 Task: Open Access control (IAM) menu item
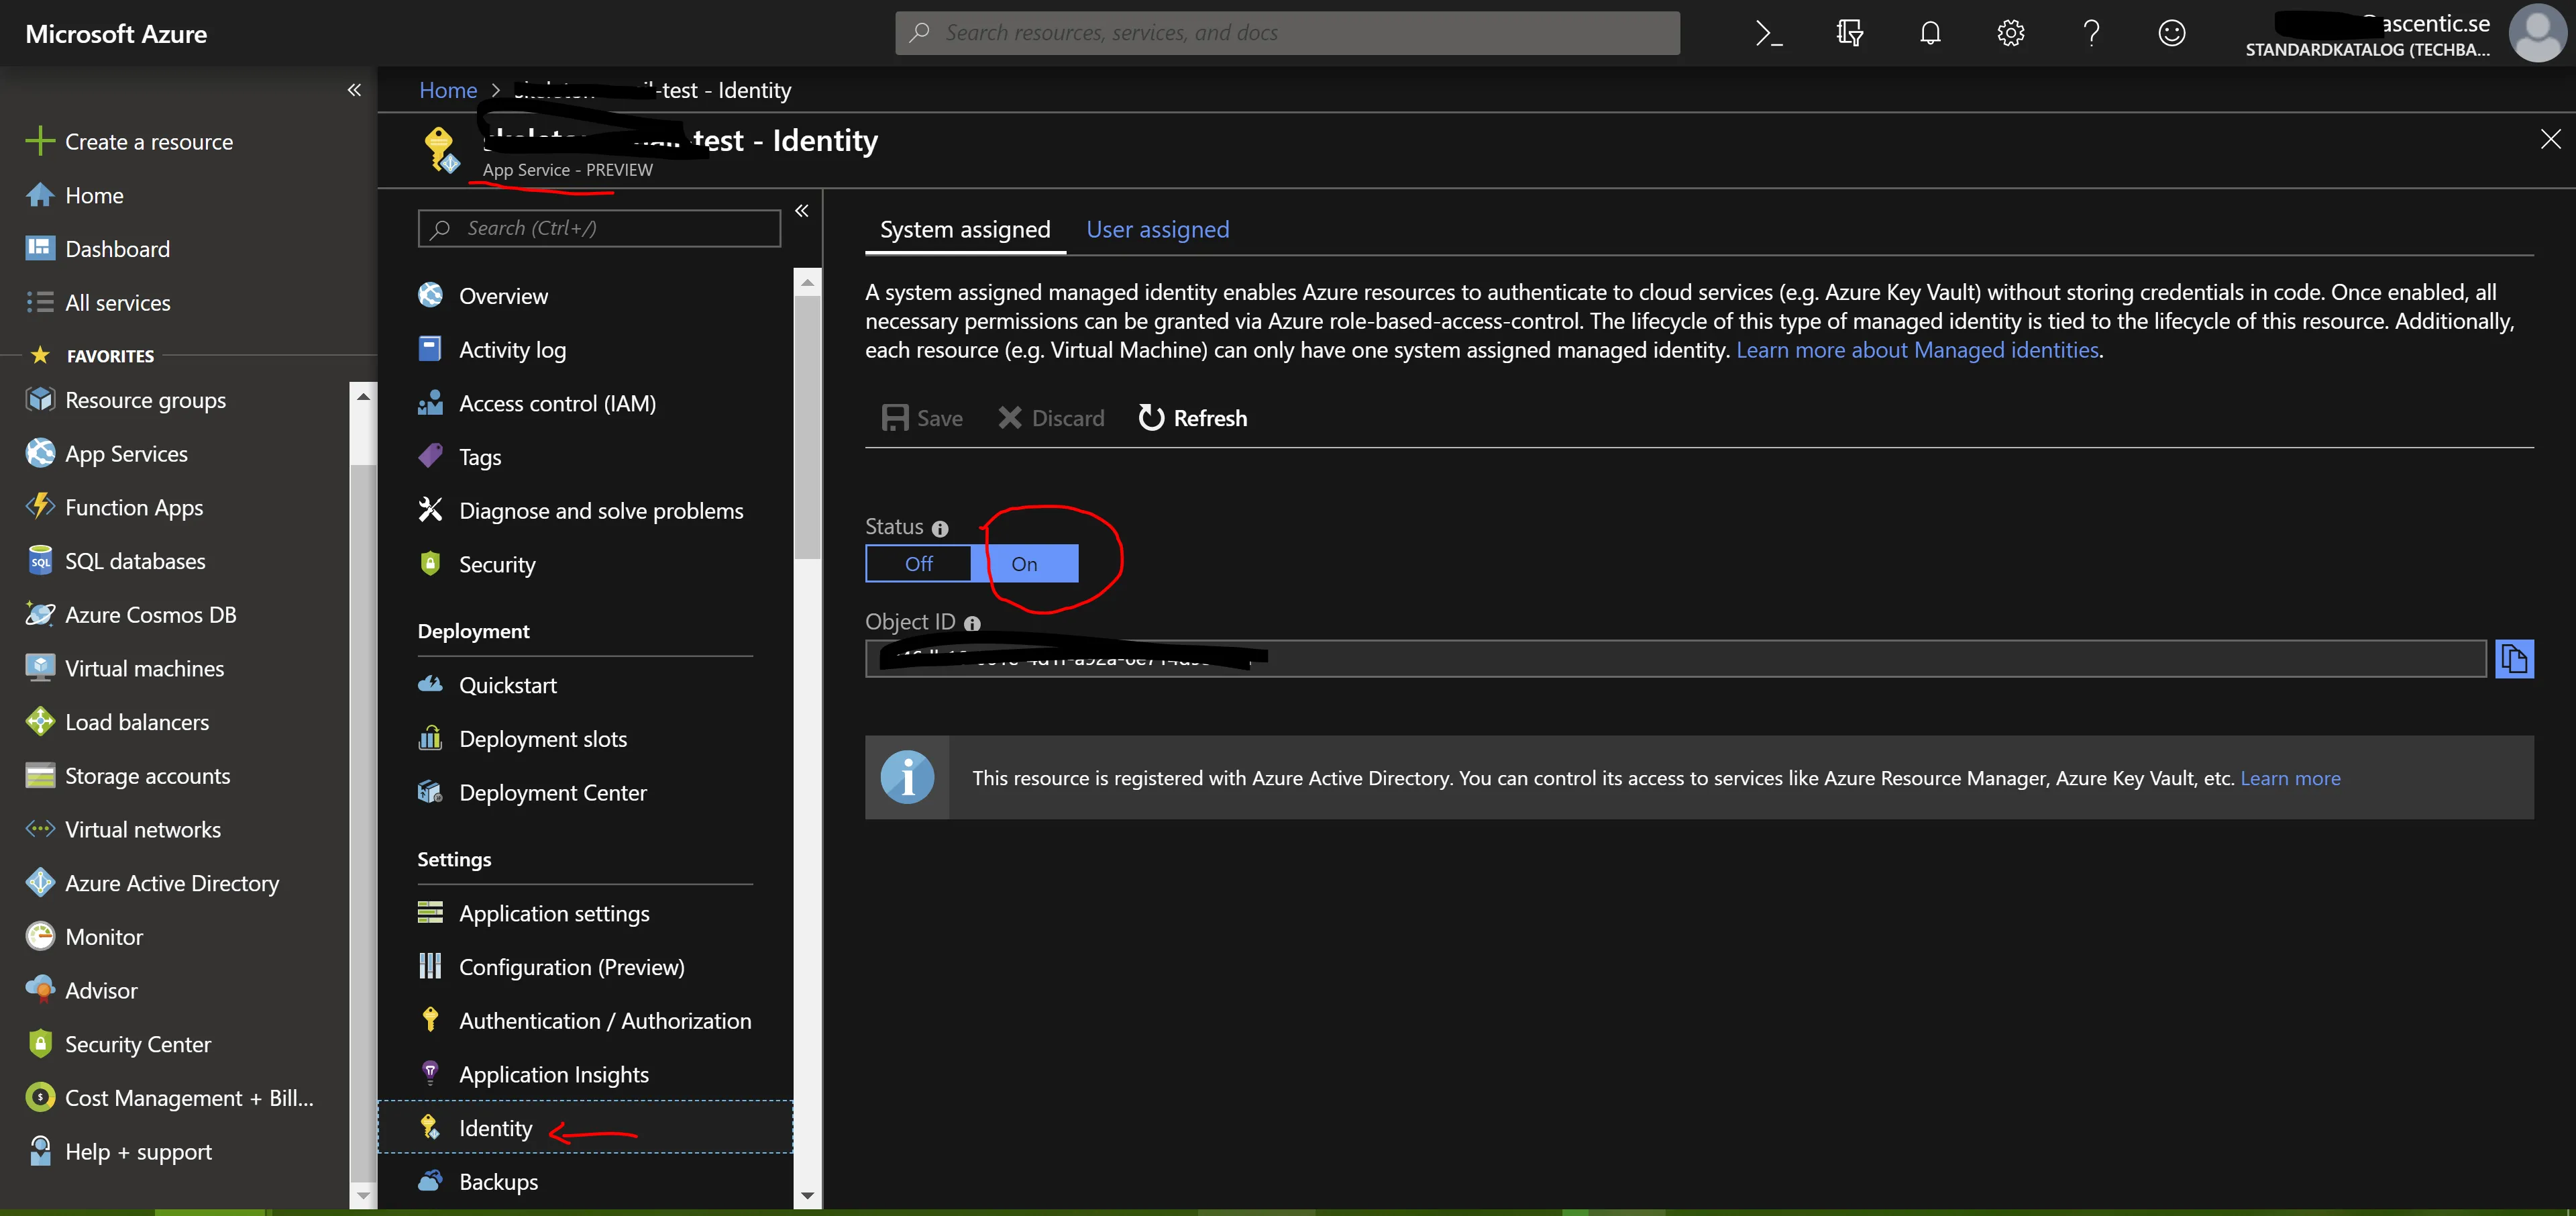tap(557, 404)
